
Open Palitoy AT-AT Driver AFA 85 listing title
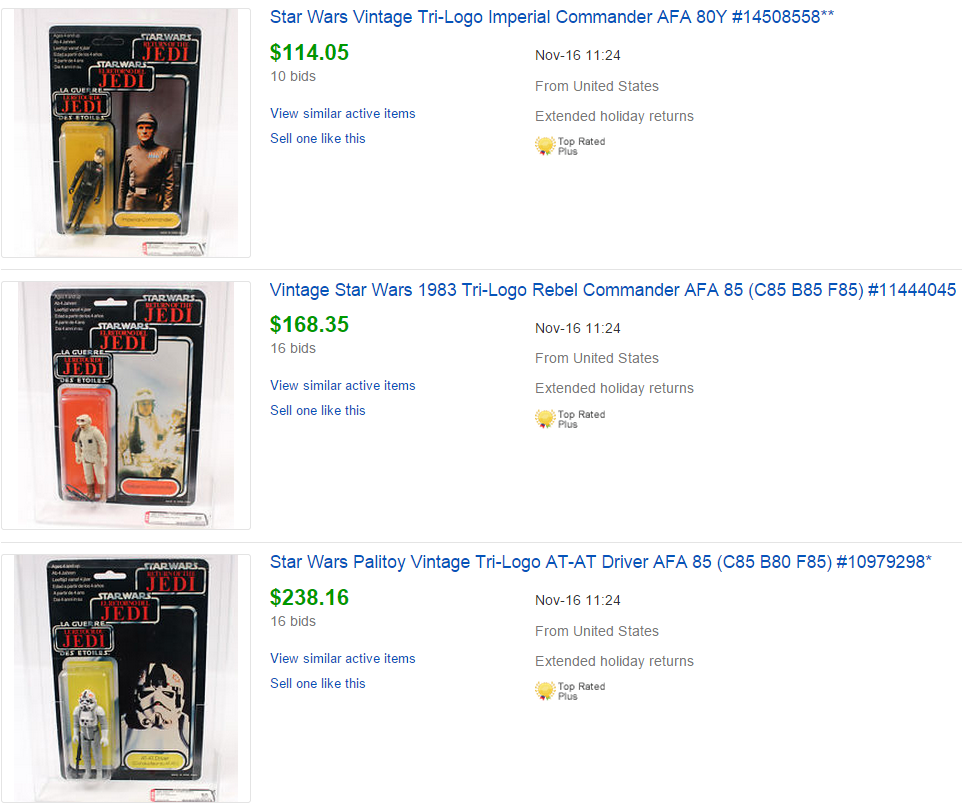point(601,562)
